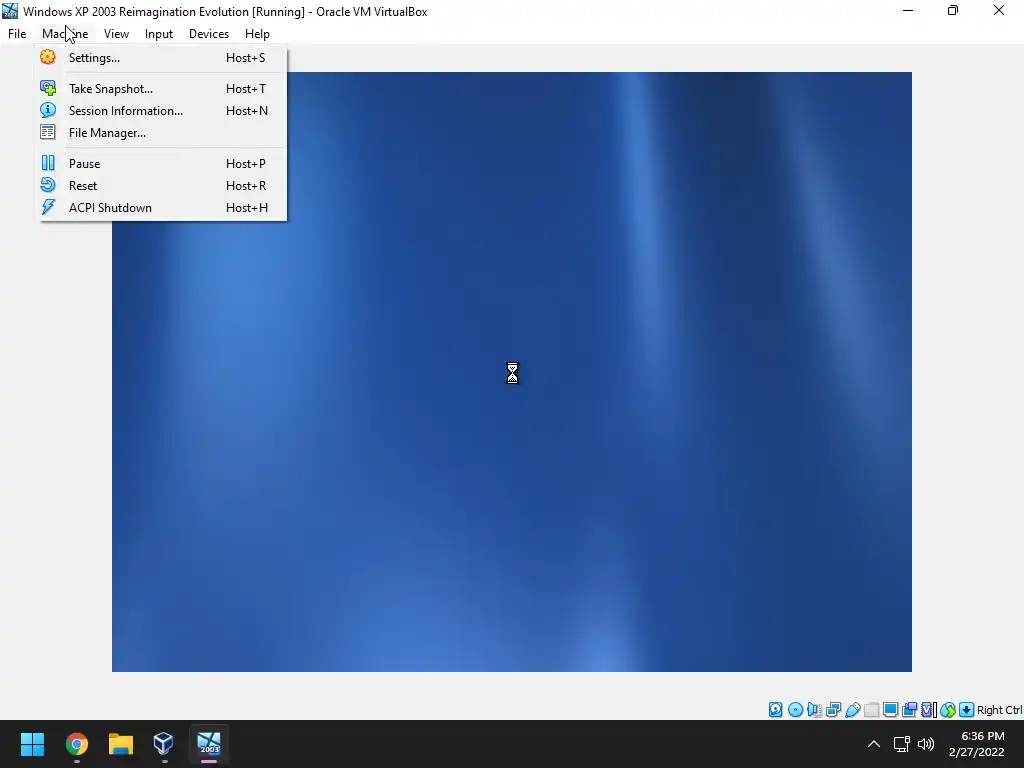This screenshot has width=1024, height=768.
Task: Click the display monitor status icon
Action: [890, 710]
